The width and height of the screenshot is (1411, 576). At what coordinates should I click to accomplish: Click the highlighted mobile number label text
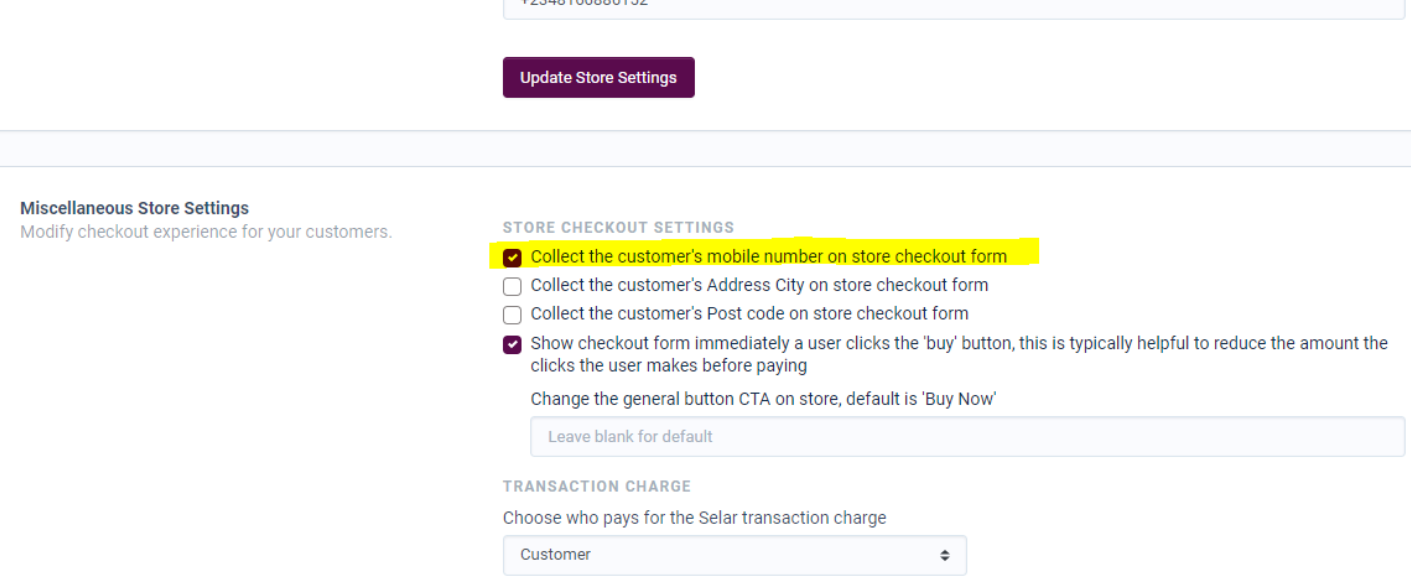pyautogui.click(x=768, y=257)
